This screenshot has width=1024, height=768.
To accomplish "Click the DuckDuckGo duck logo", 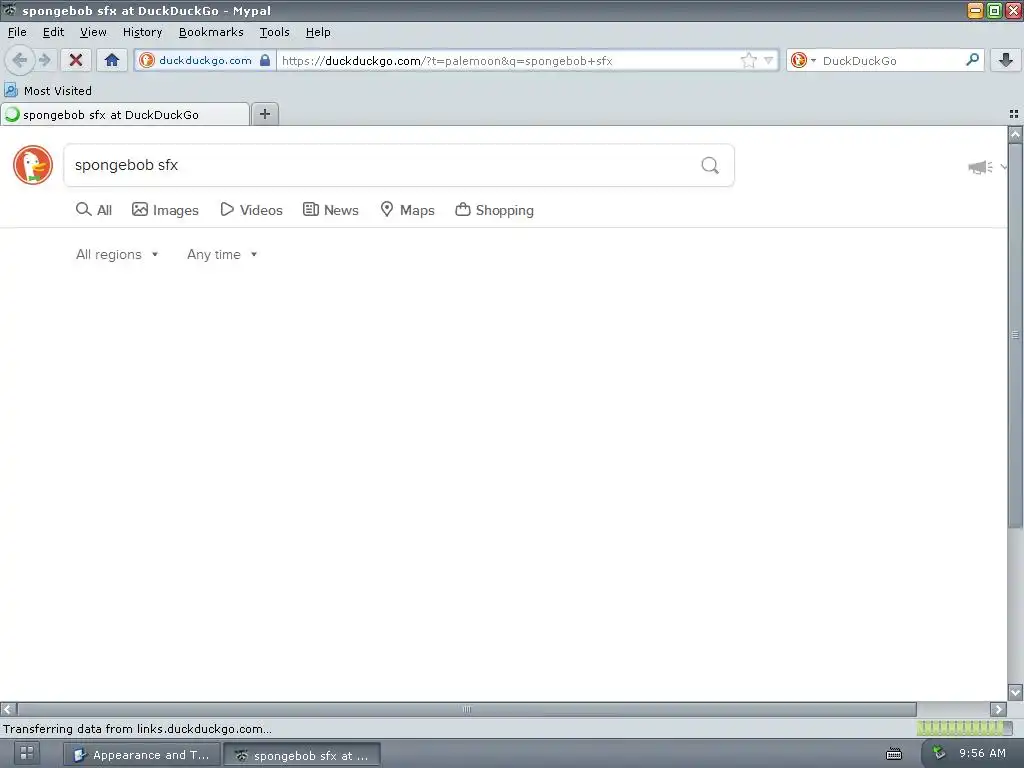I will (x=33, y=165).
